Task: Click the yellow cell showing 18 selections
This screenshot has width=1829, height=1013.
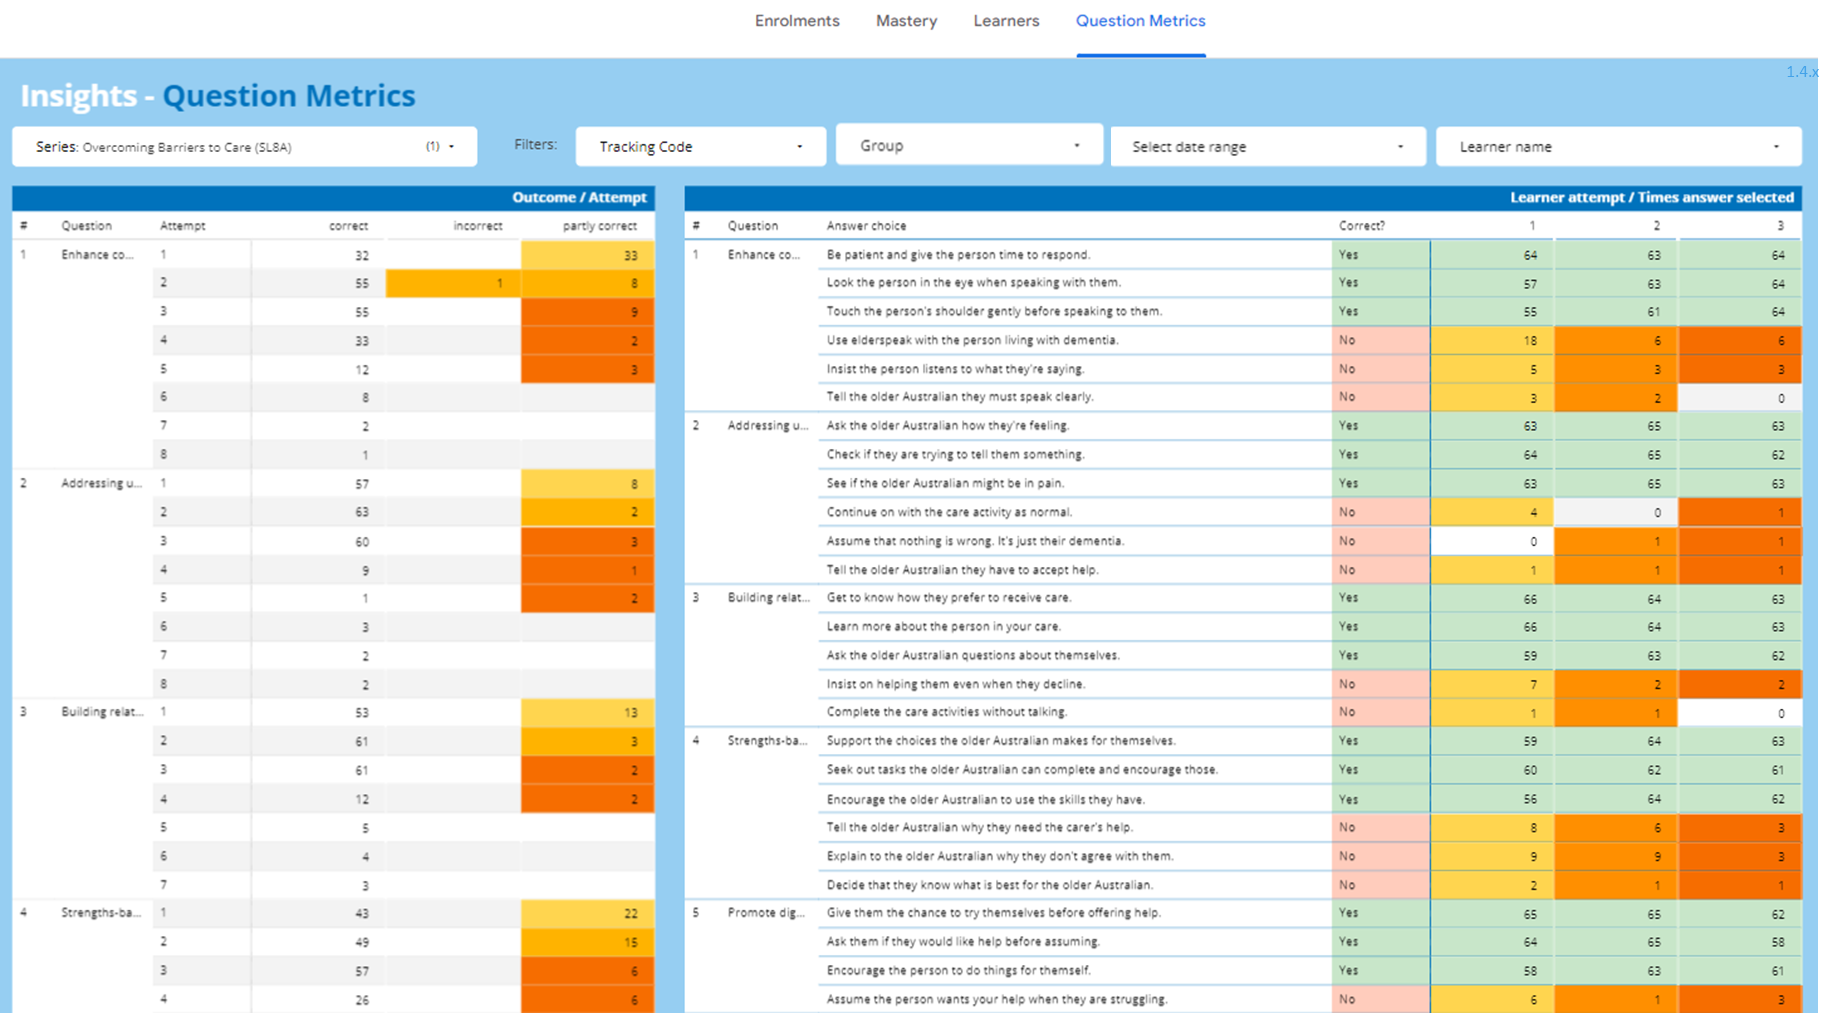Action: click(x=1492, y=341)
